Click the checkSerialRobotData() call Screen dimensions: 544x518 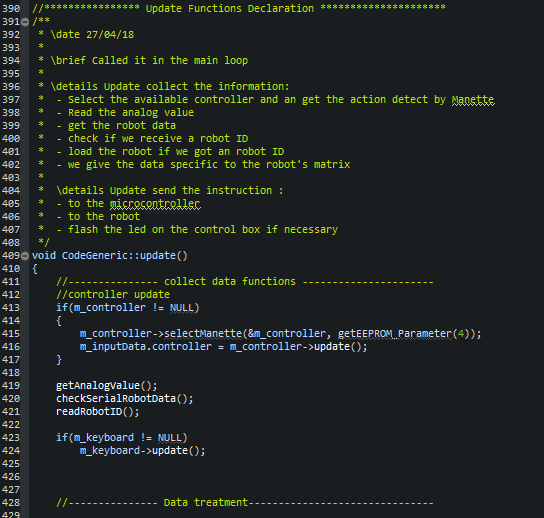125,399
